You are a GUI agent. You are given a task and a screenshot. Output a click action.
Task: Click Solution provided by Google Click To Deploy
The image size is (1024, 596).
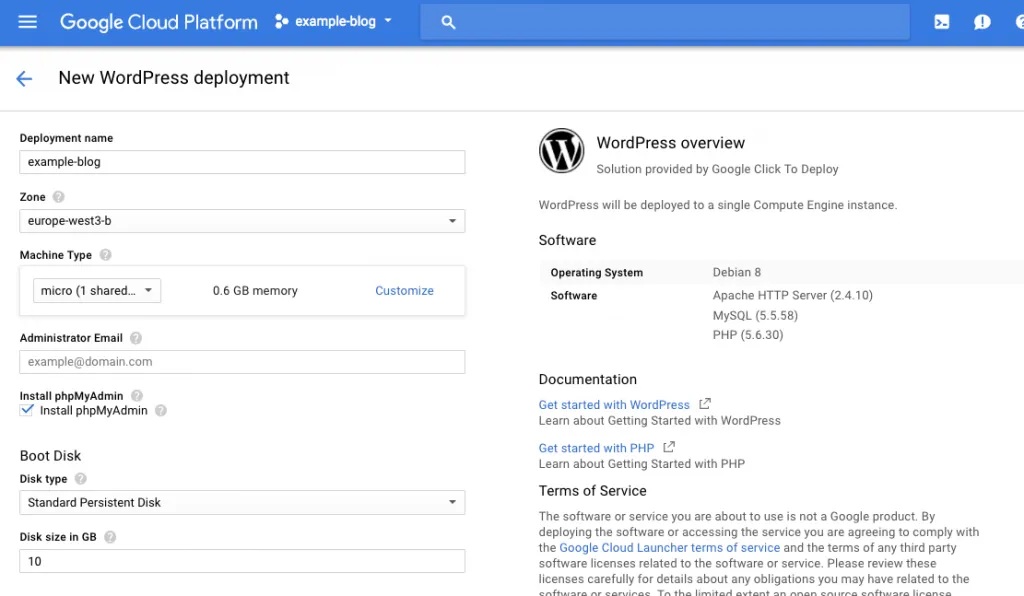coord(717,169)
